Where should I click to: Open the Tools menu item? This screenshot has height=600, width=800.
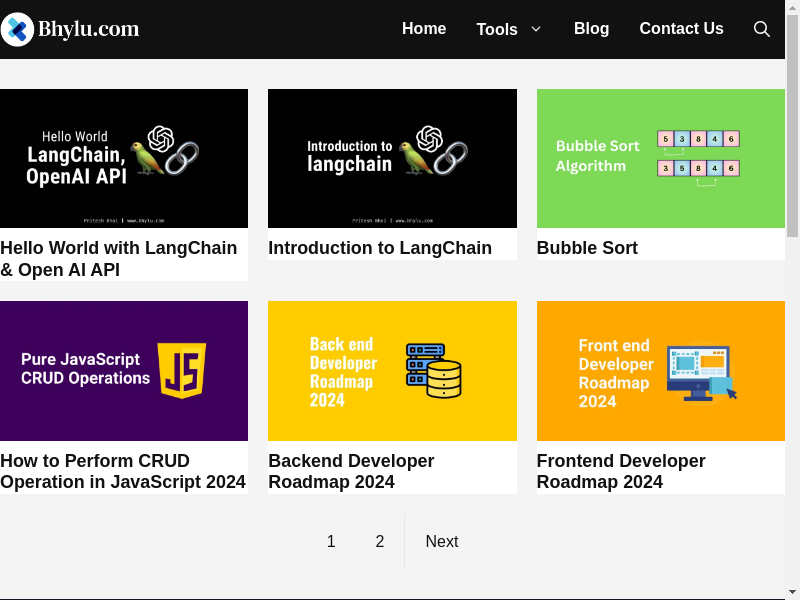click(497, 29)
